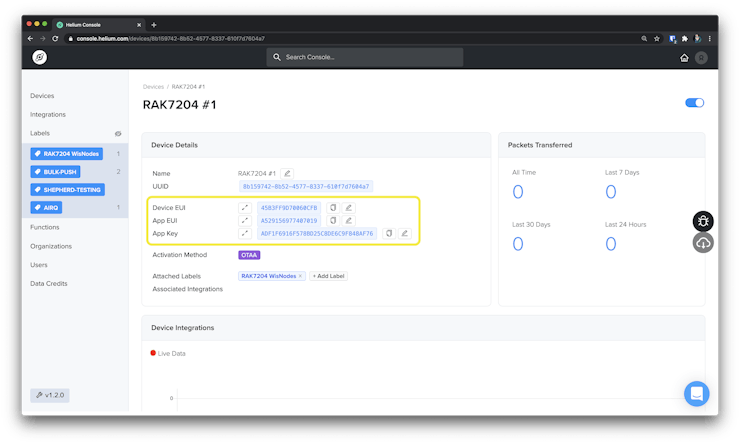Edit device name pencil icon
The width and height of the screenshot is (740, 444).
pos(287,174)
